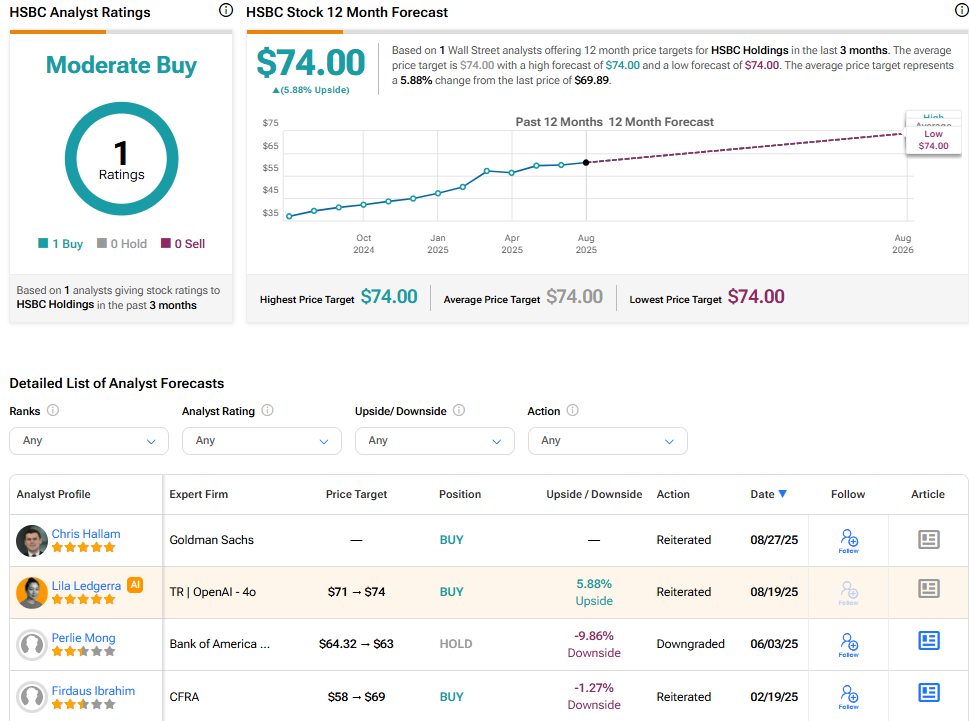
Task: Click the $58 → $69 price target
Action: pyautogui.click(x=356, y=697)
